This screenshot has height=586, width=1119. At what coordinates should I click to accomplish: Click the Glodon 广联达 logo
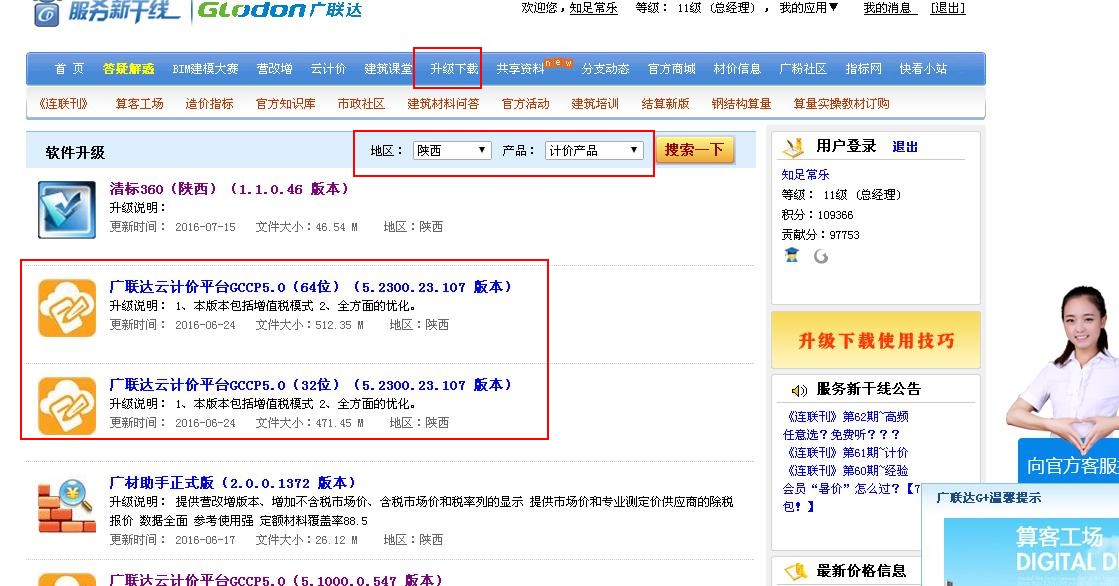(279, 11)
